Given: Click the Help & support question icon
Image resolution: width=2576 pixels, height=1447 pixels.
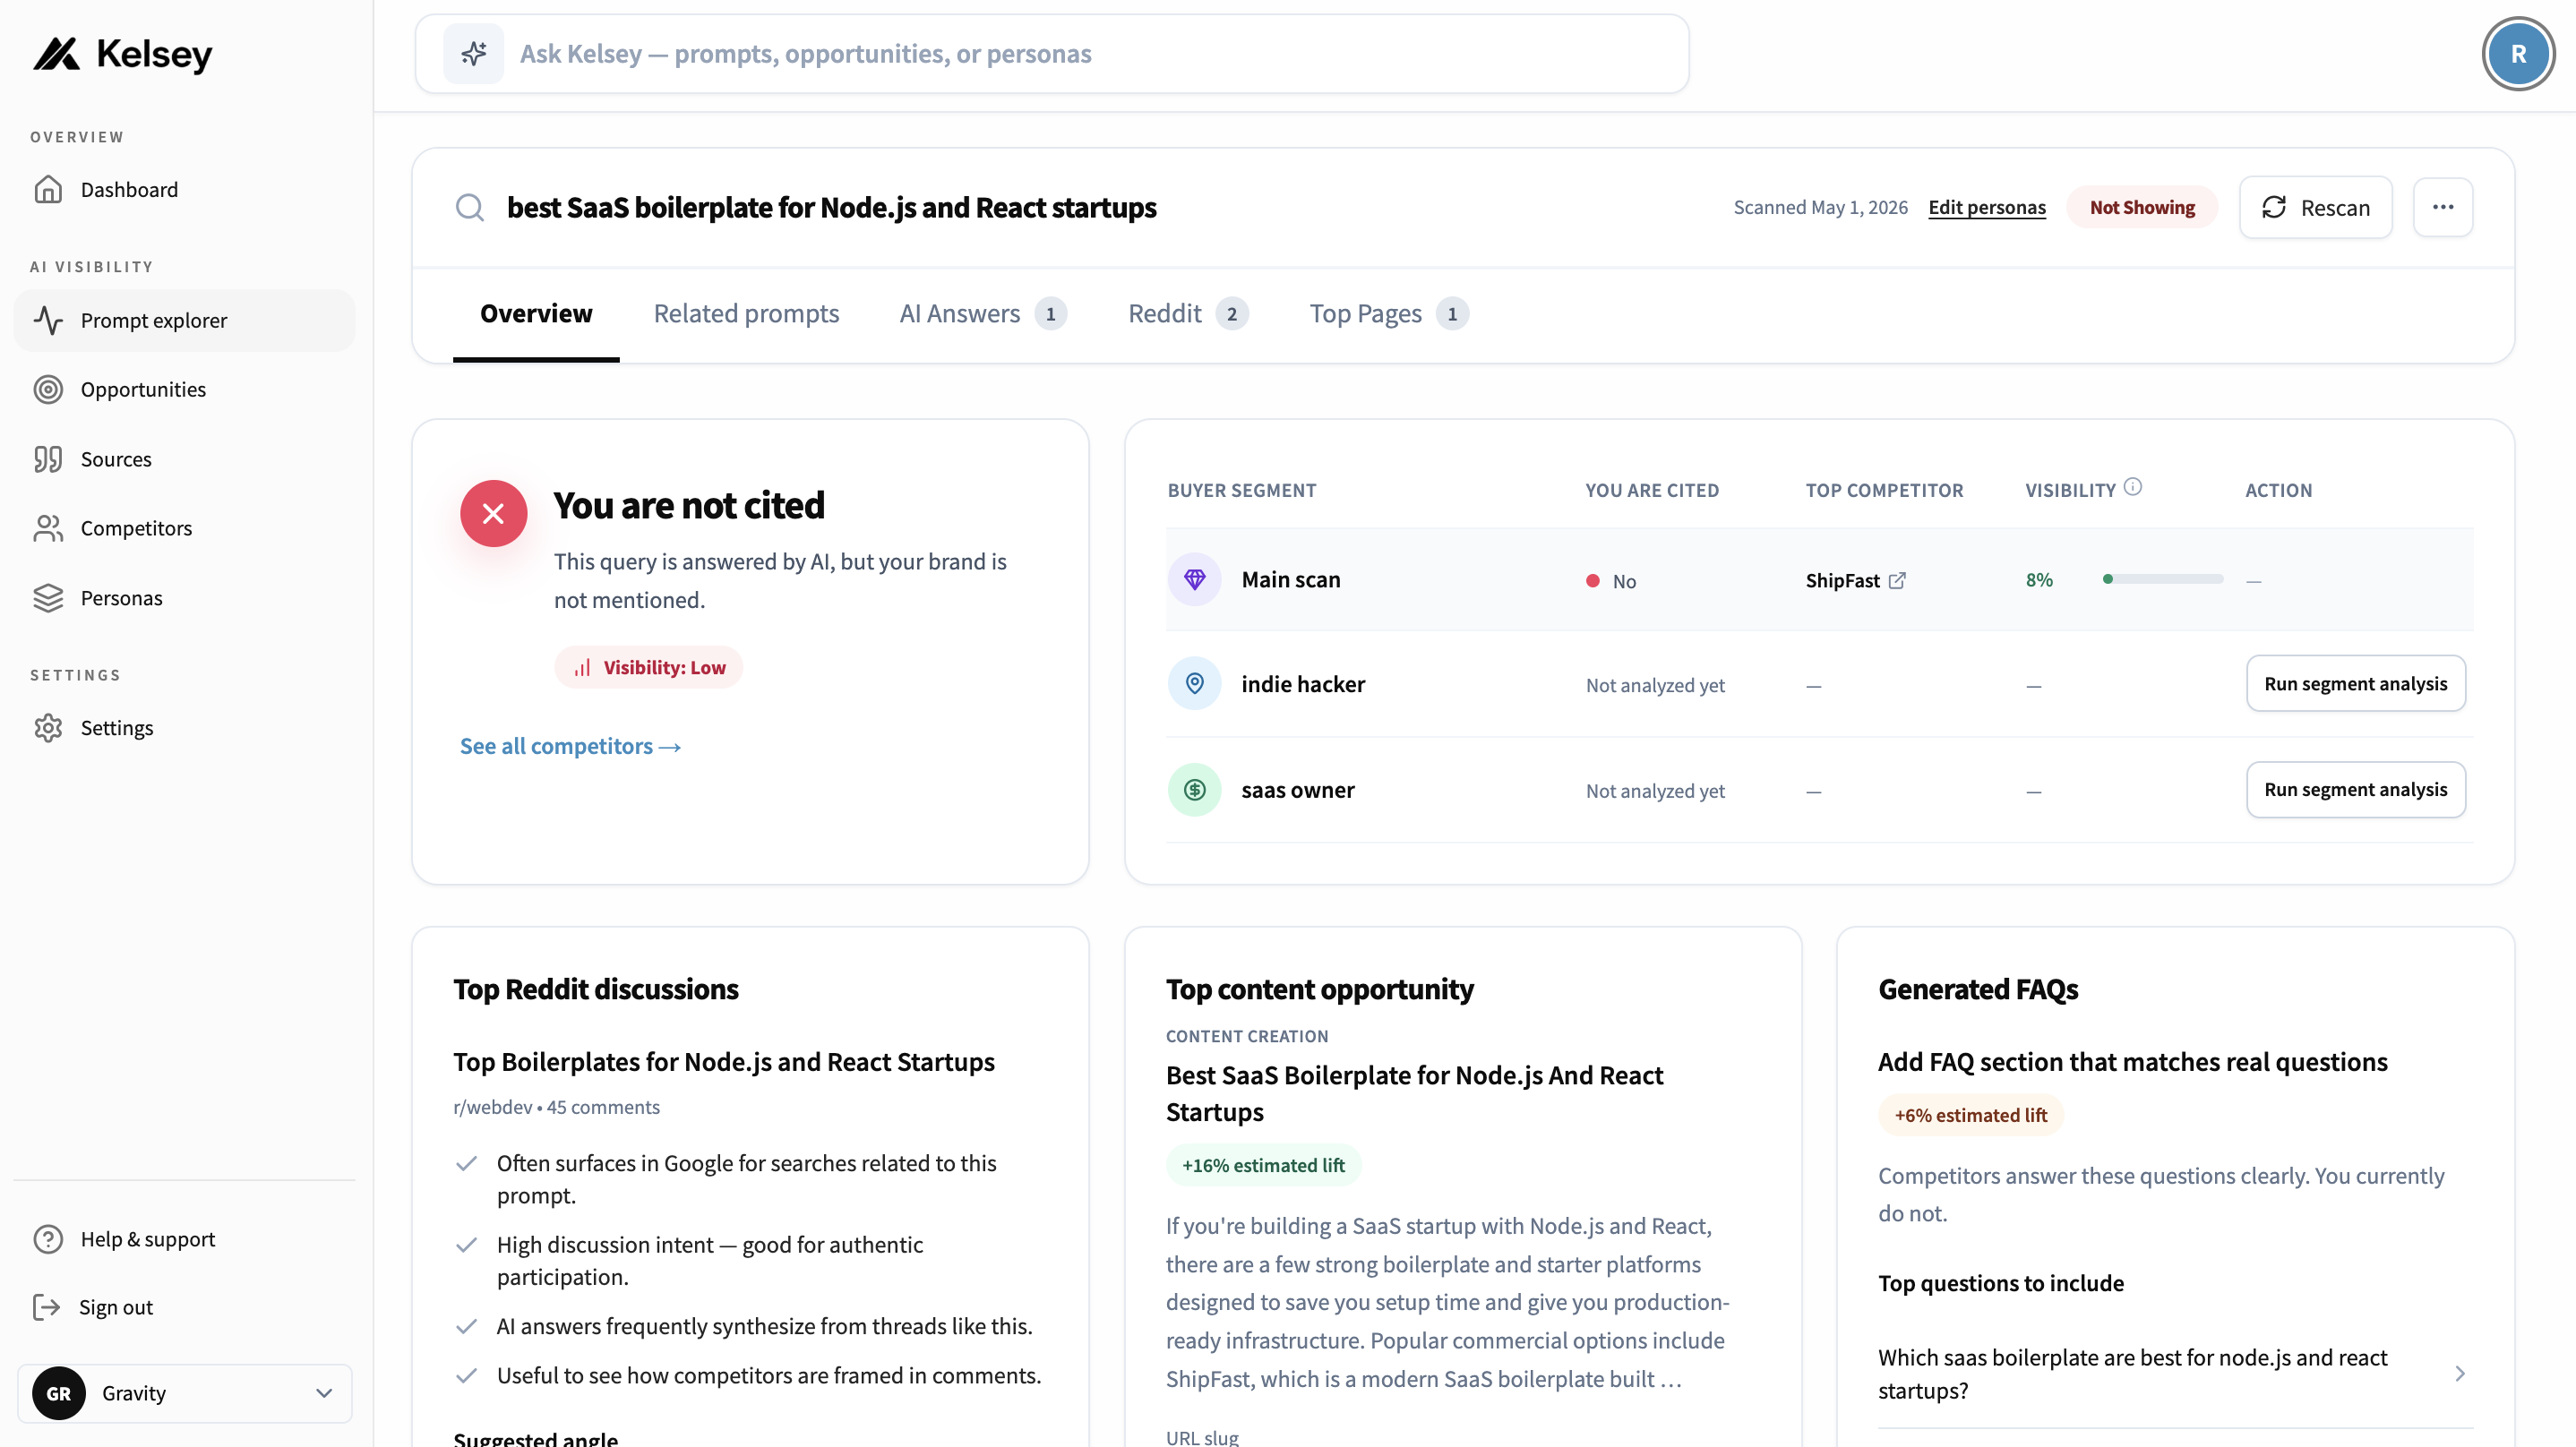Looking at the screenshot, I should (x=48, y=1239).
